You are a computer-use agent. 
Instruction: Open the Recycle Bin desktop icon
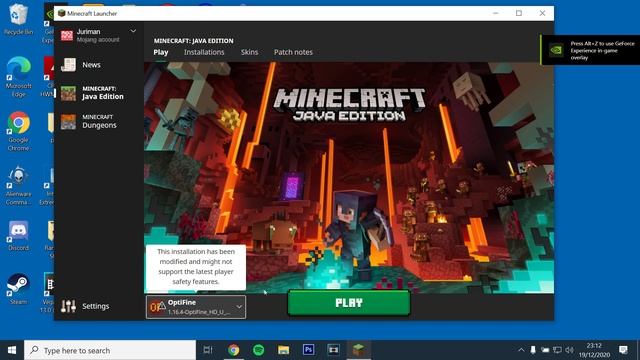(x=18, y=19)
